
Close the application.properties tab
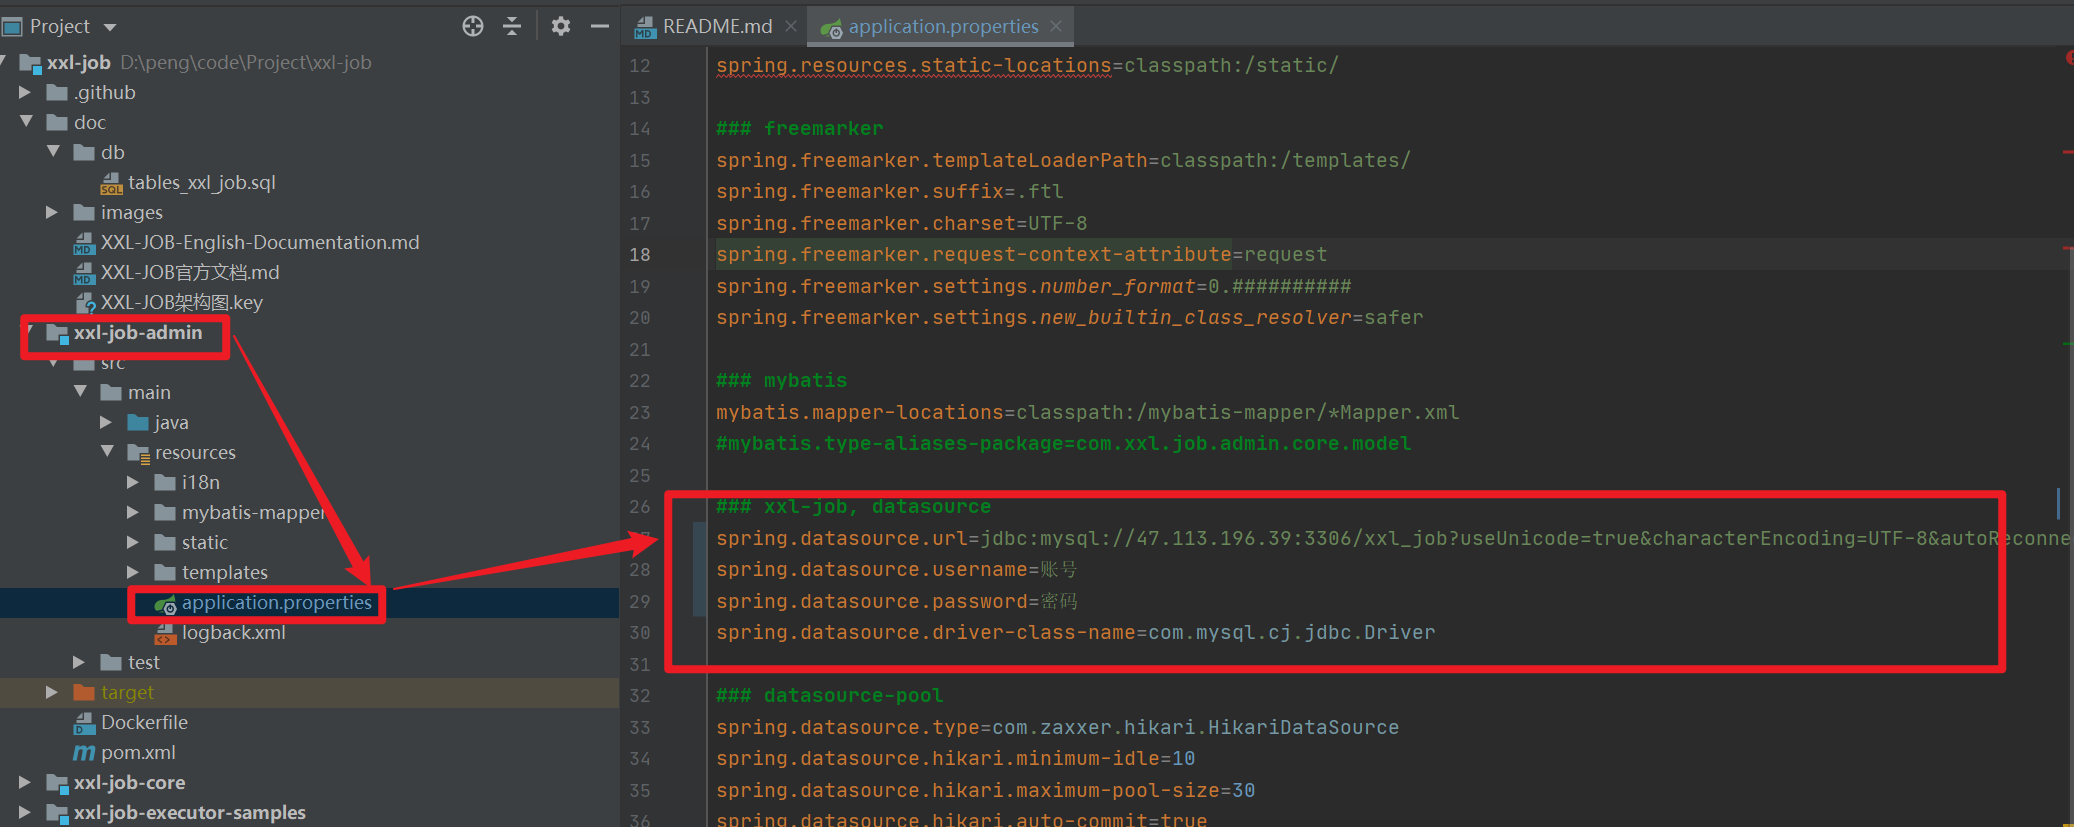[1056, 27]
